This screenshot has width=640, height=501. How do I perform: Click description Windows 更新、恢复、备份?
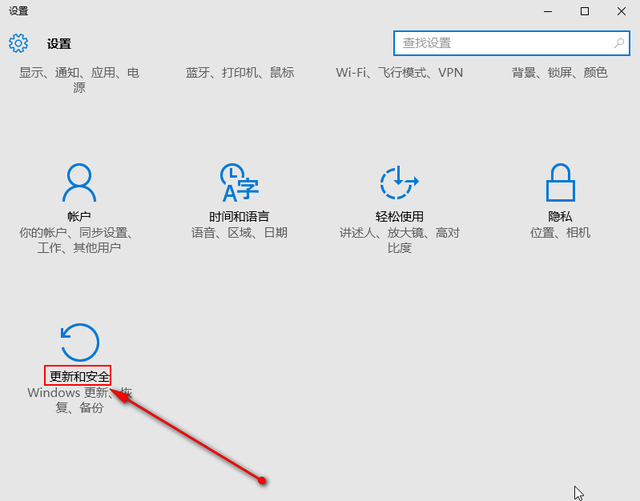(x=80, y=400)
